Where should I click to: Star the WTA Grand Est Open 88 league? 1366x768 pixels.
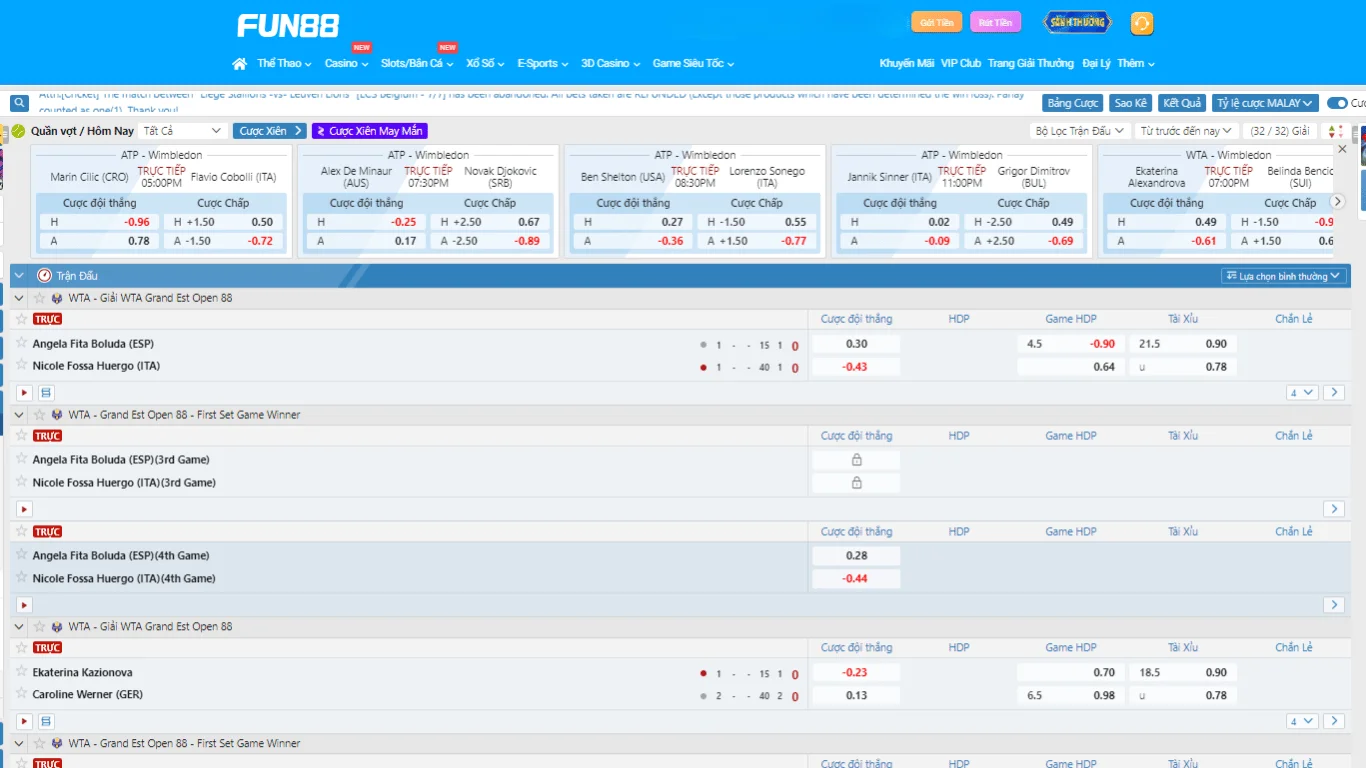tap(40, 298)
